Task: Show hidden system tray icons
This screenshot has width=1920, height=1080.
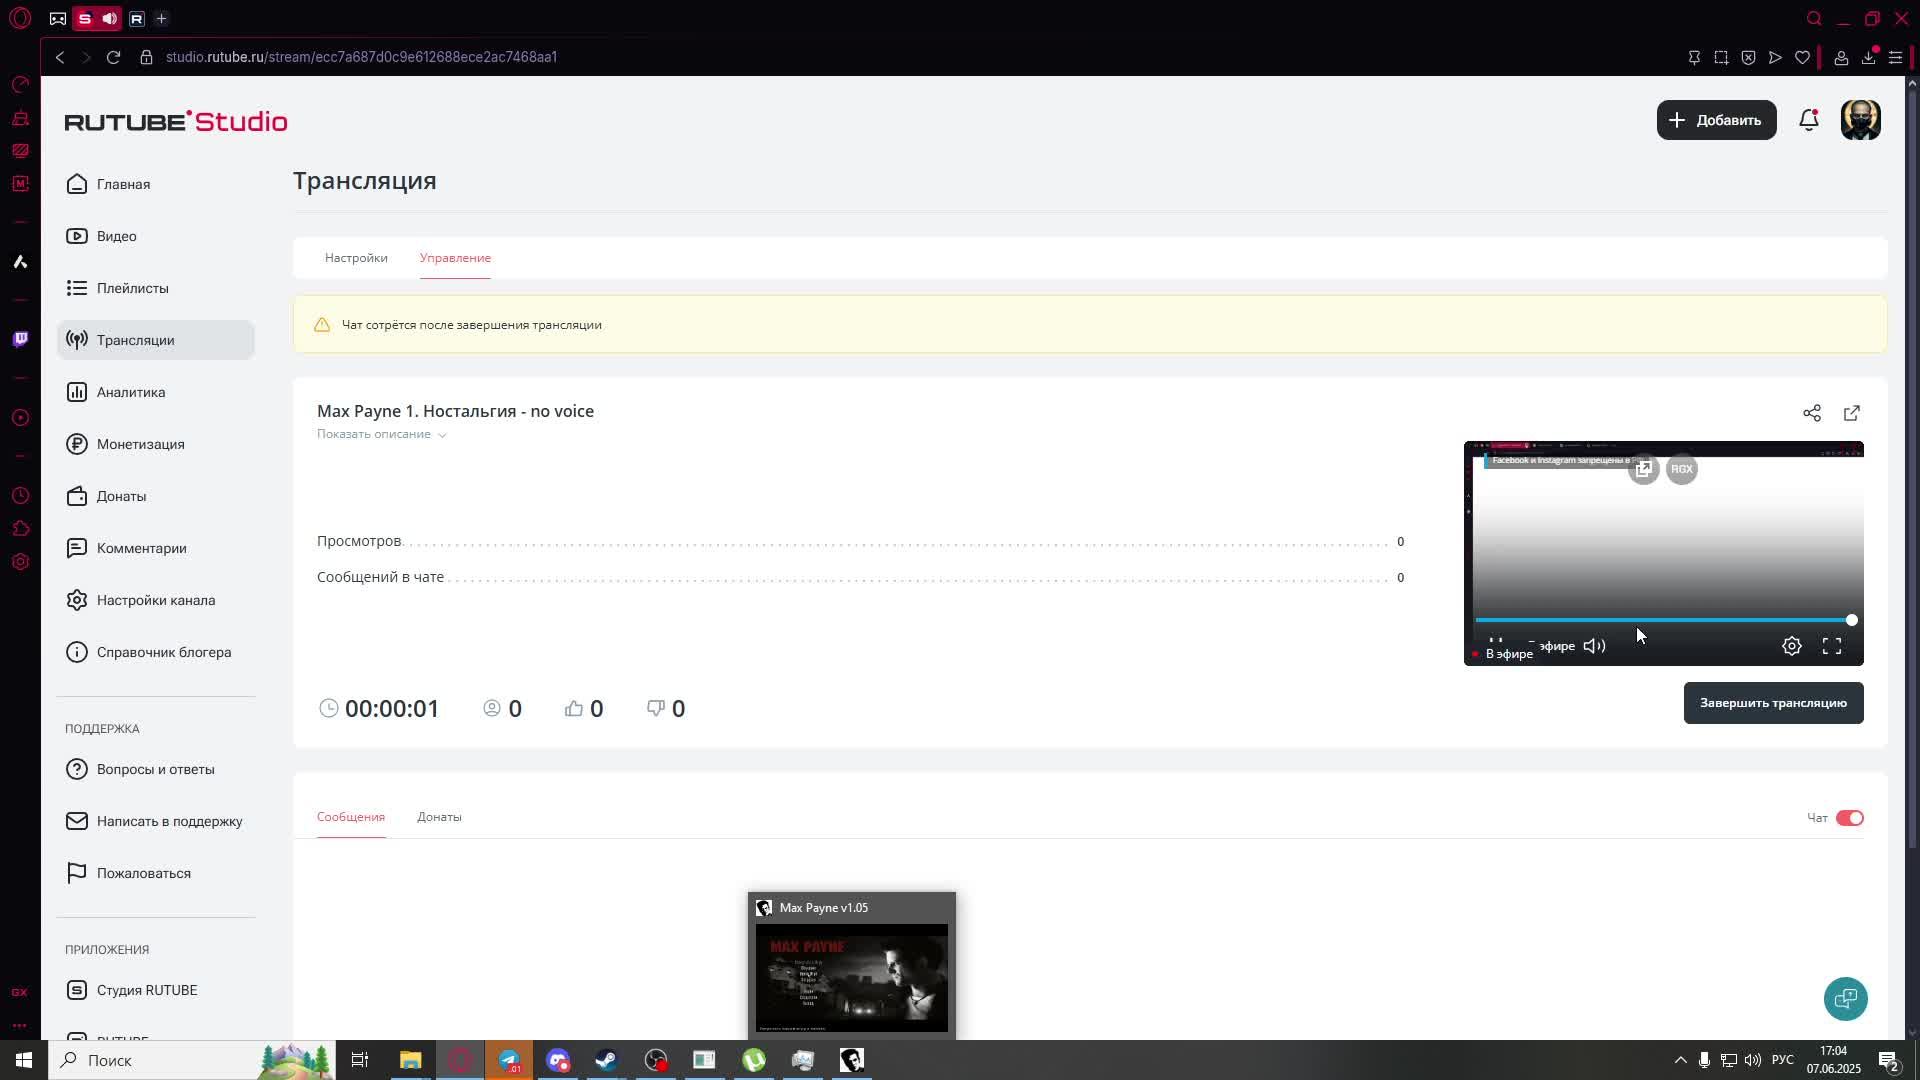Action: point(1680,1060)
